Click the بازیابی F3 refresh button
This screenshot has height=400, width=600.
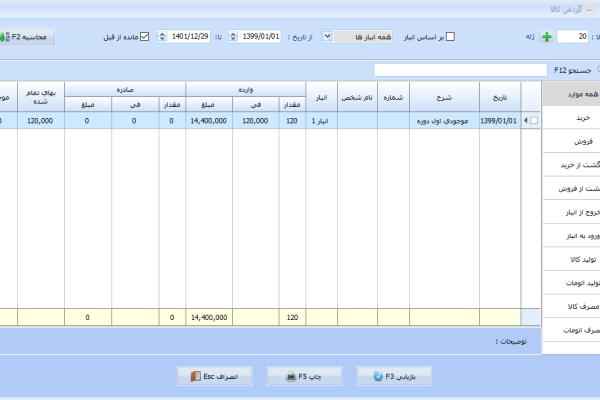(394, 376)
